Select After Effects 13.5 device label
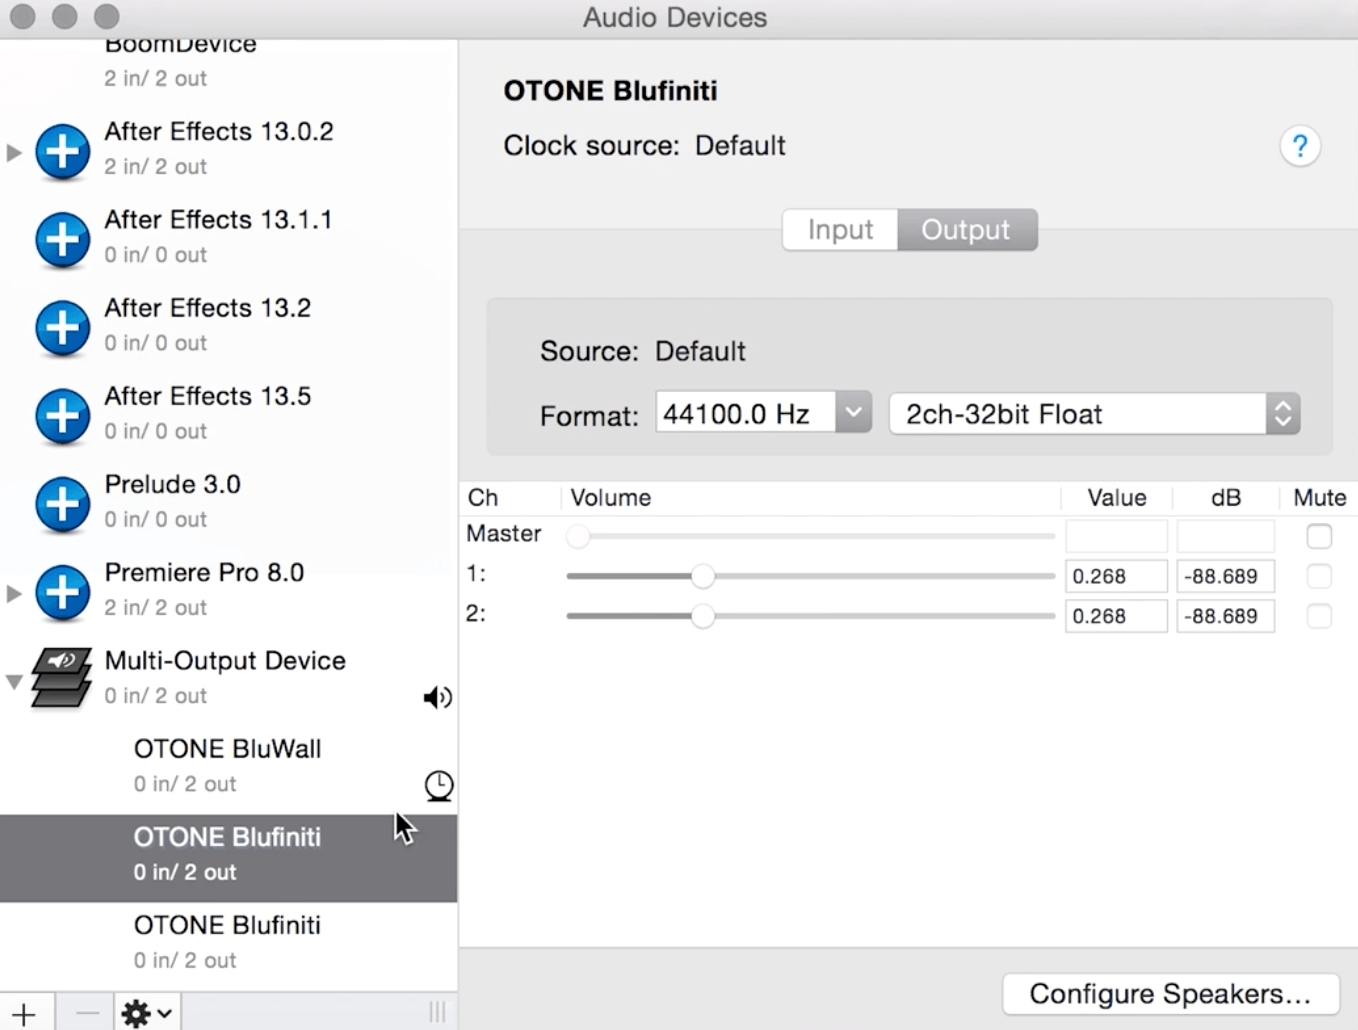This screenshot has width=1358, height=1030. (x=208, y=396)
